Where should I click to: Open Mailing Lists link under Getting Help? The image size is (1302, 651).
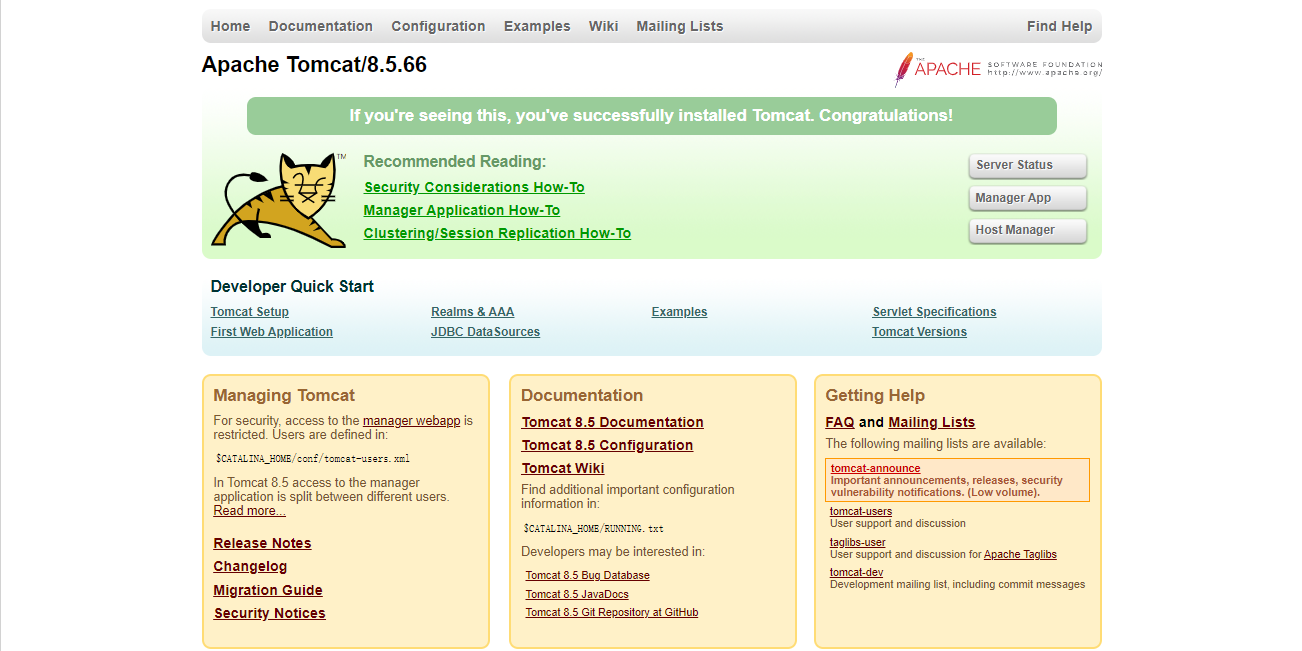pyautogui.click(x=931, y=422)
